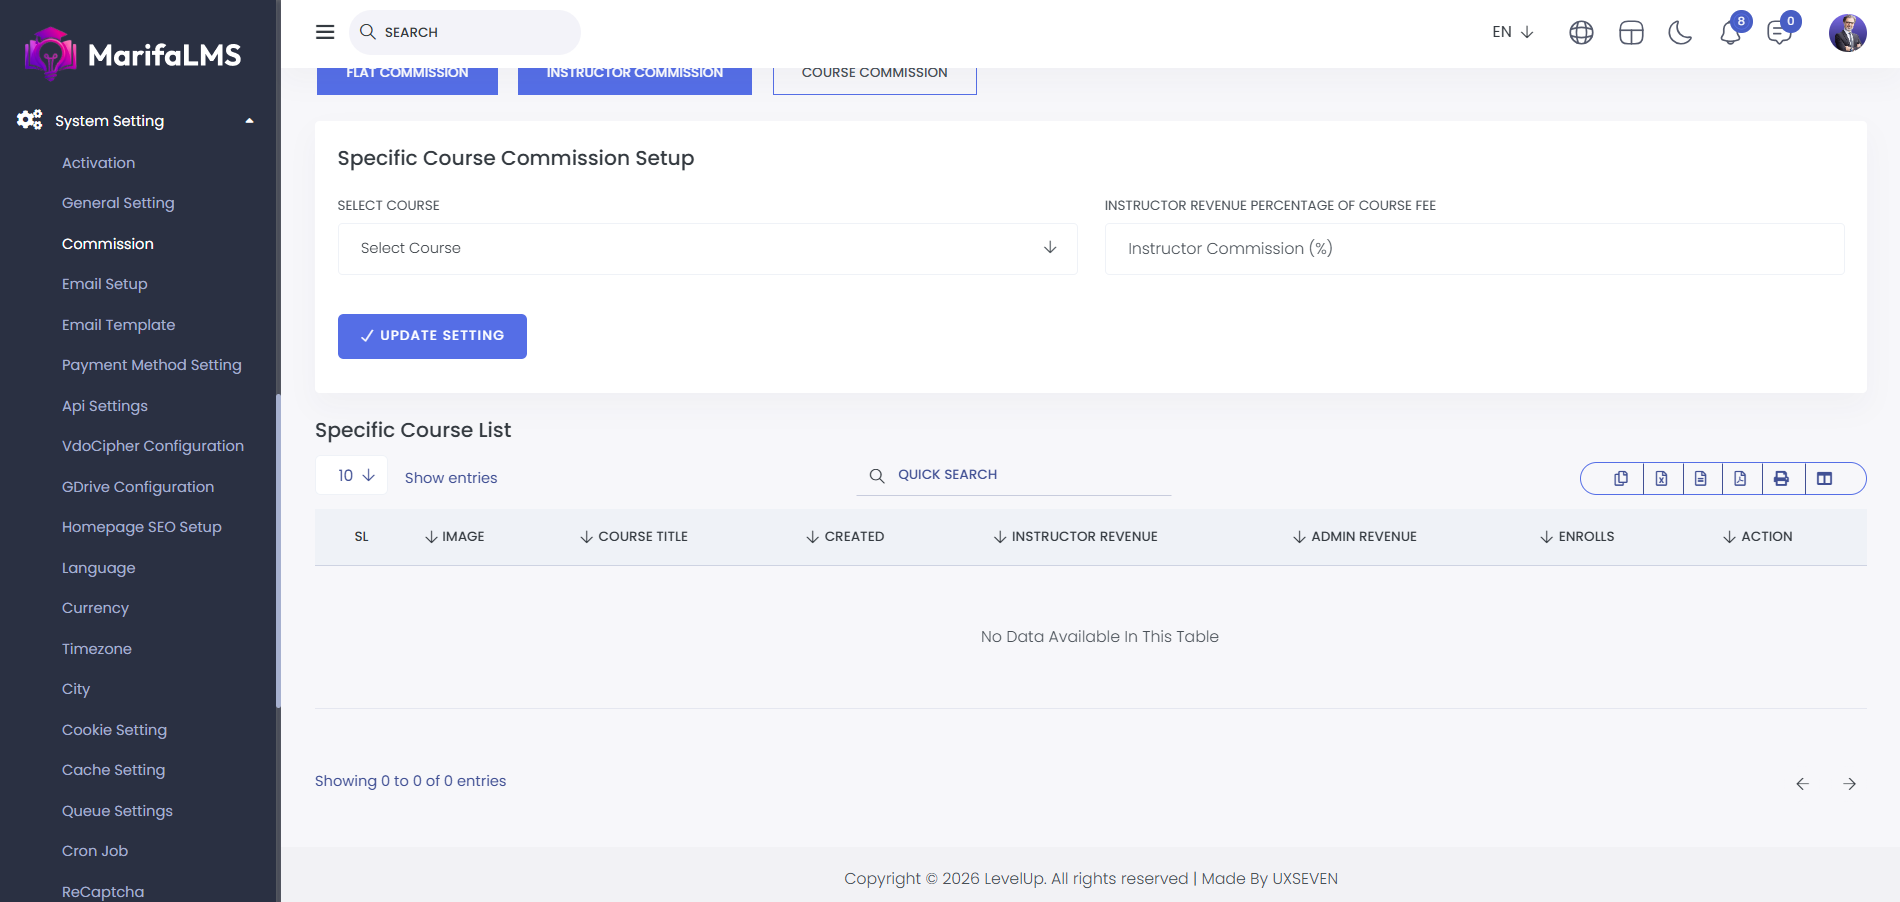1900x902 pixels.
Task: Click the notifications bell icon
Action: tap(1730, 33)
